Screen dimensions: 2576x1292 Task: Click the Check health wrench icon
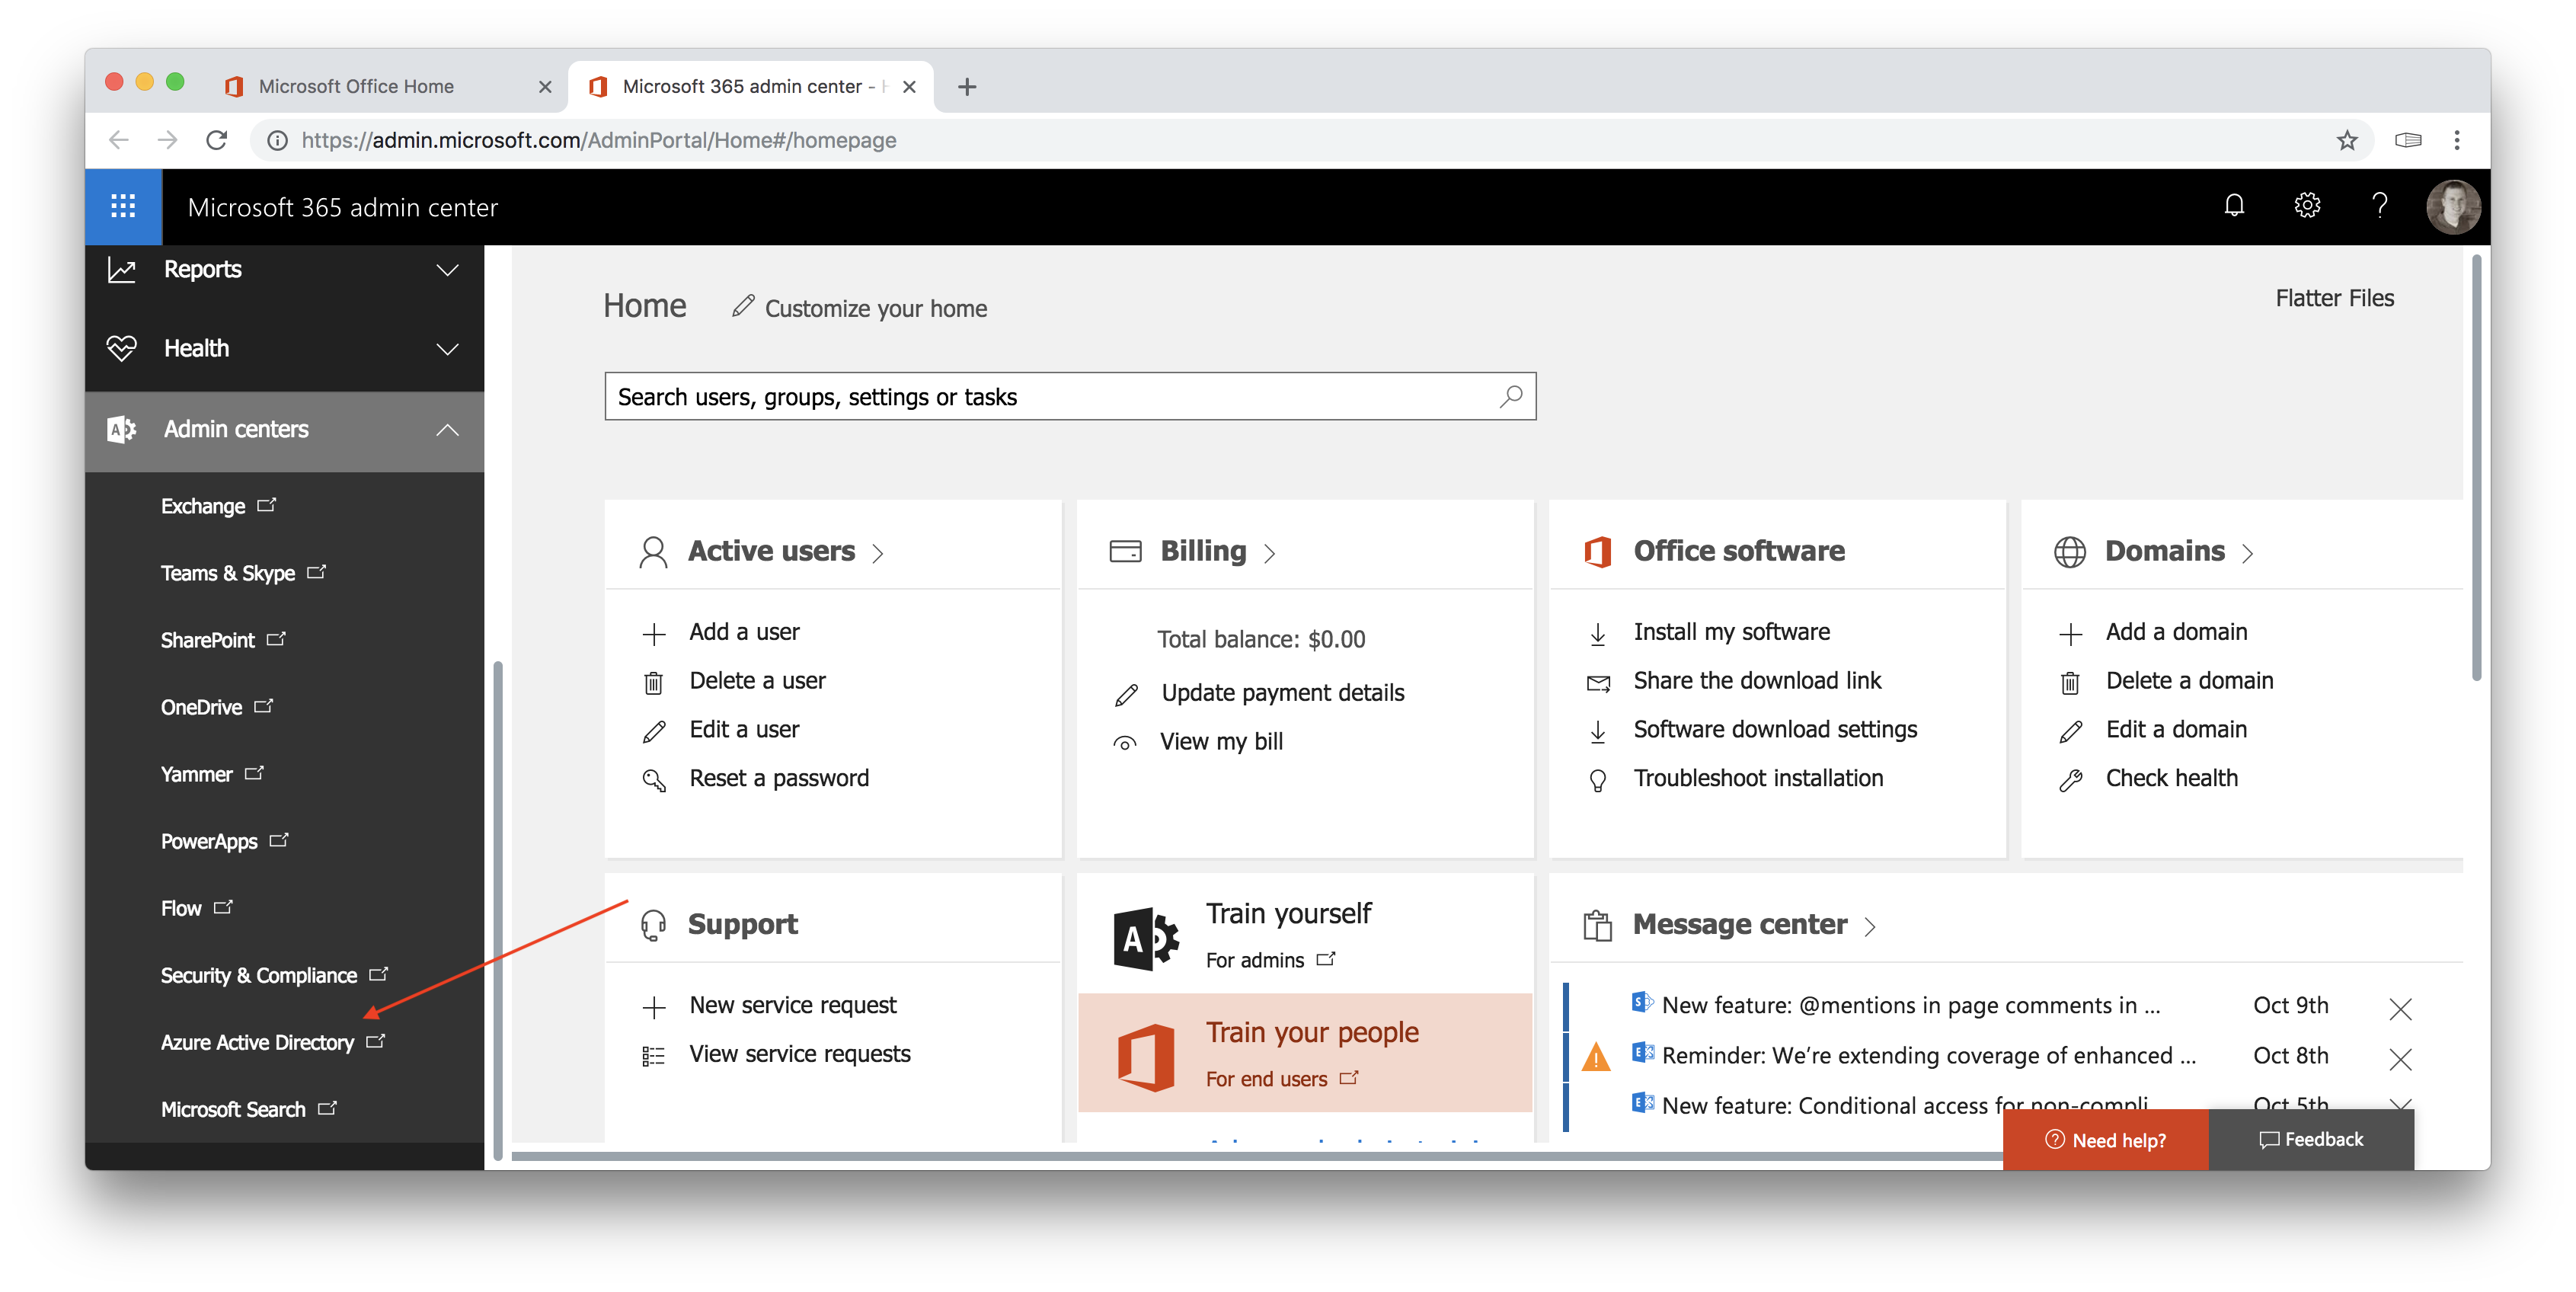[x=2070, y=780]
